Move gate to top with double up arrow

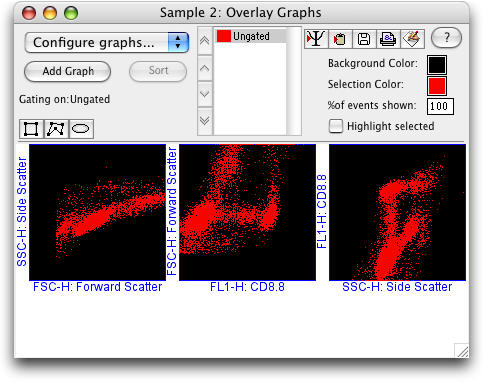click(x=205, y=41)
